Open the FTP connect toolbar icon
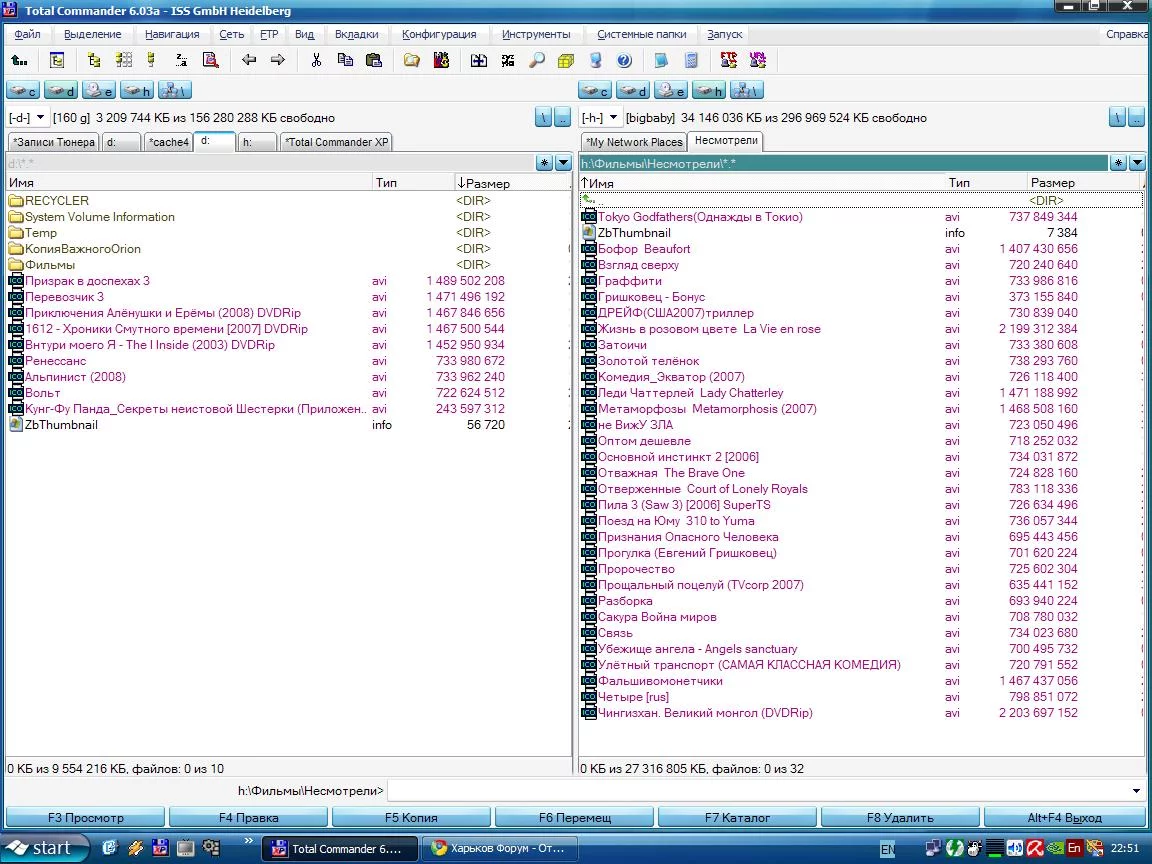Image resolution: width=1152 pixels, height=864 pixels. point(729,60)
